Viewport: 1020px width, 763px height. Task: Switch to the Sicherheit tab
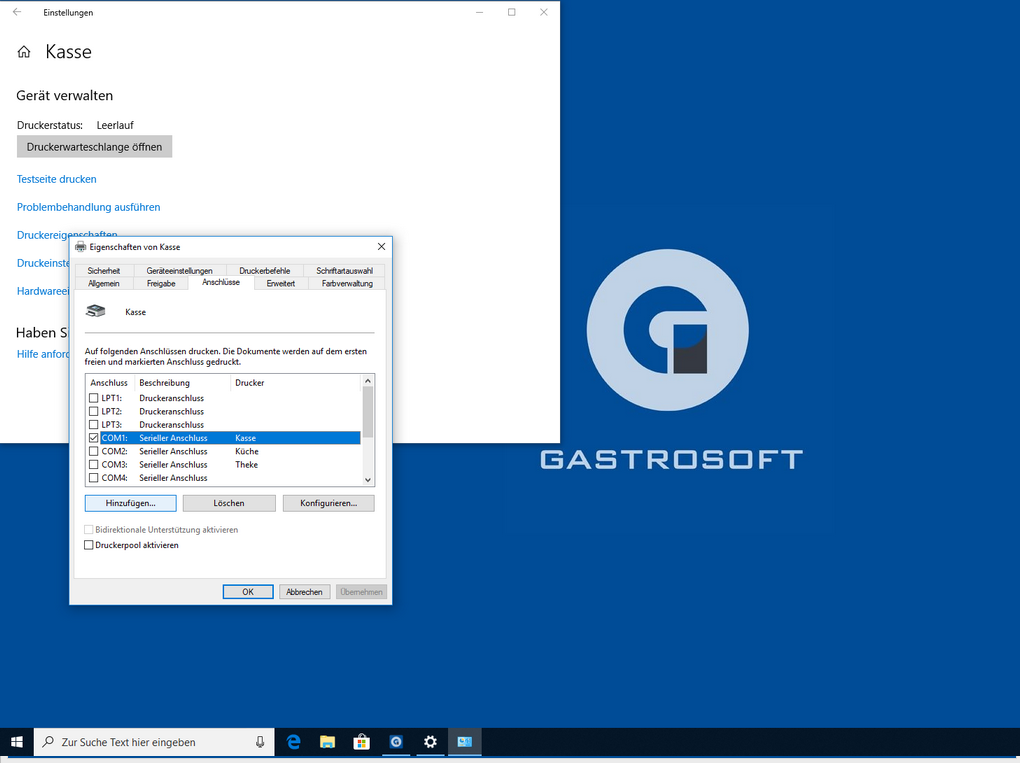pyautogui.click(x=104, y=271)
